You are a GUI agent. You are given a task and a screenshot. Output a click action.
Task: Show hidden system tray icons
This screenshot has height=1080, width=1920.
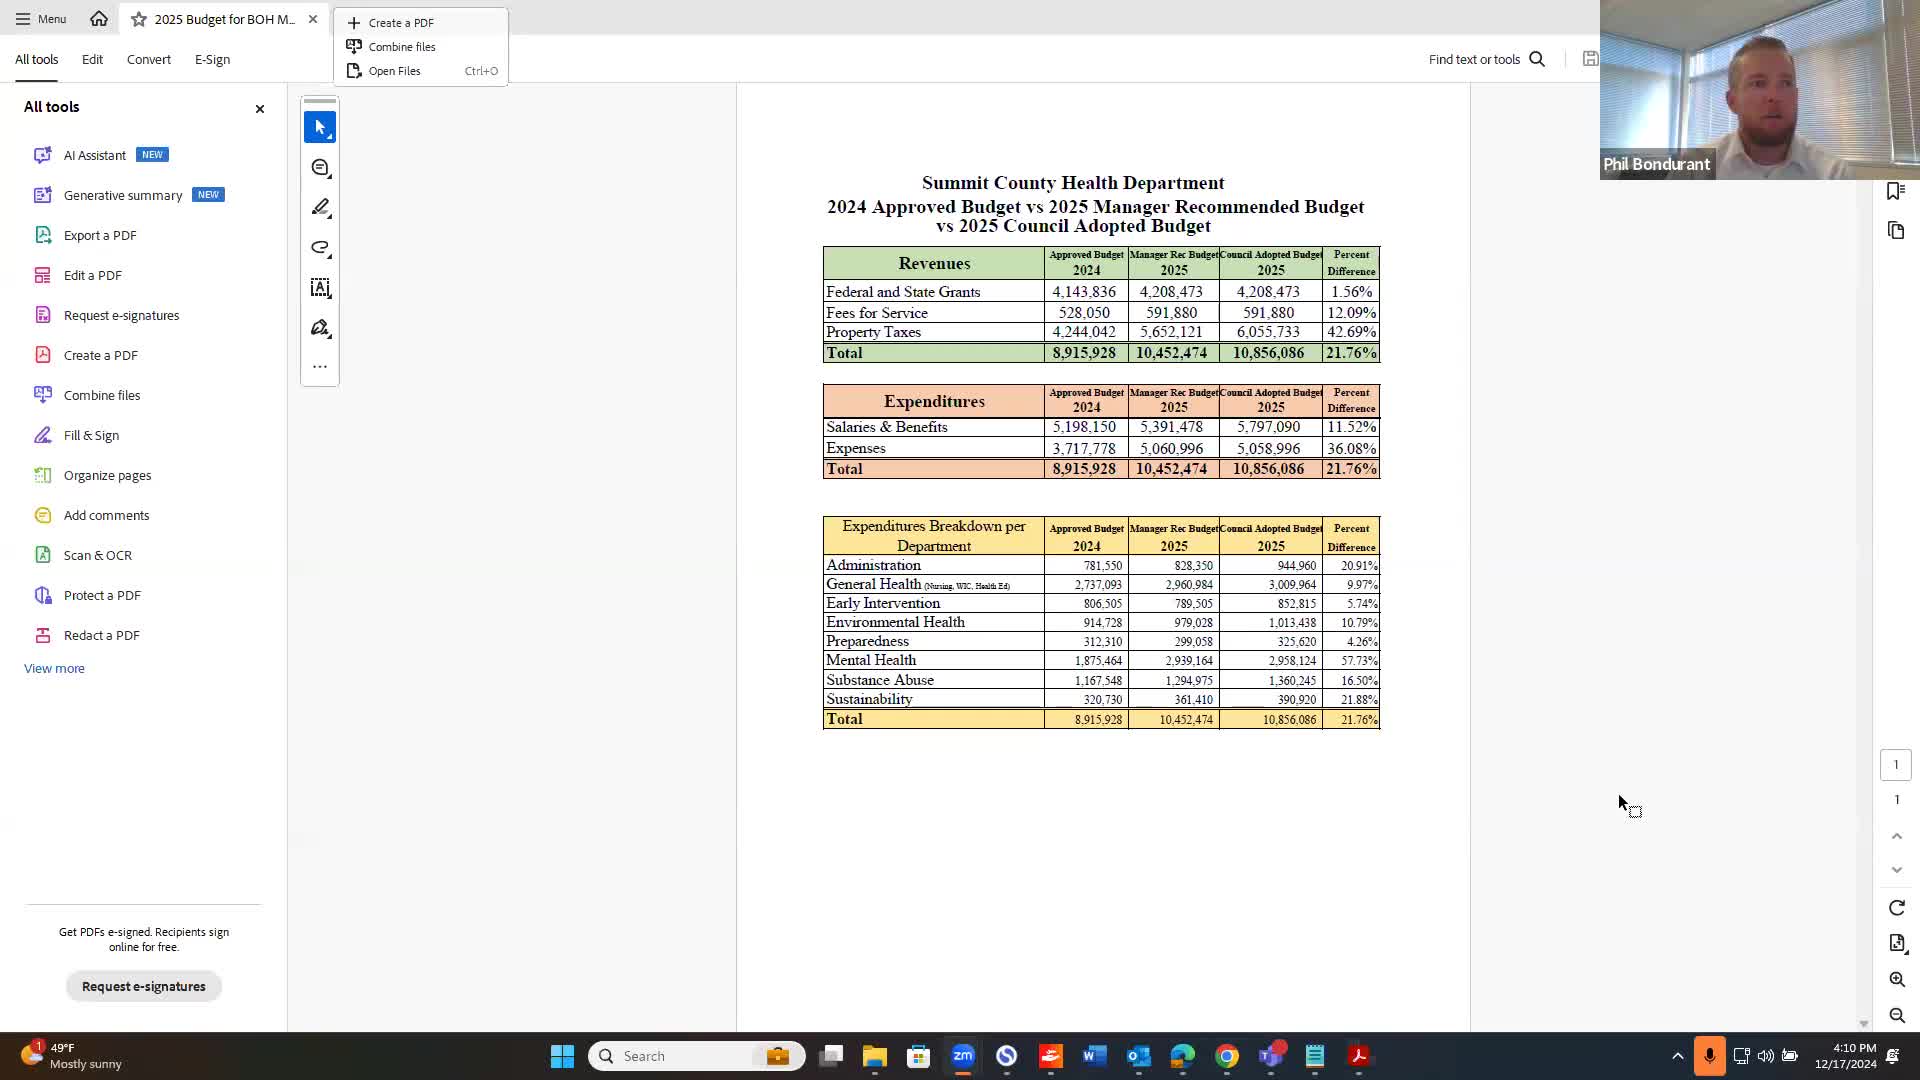1678,1056
